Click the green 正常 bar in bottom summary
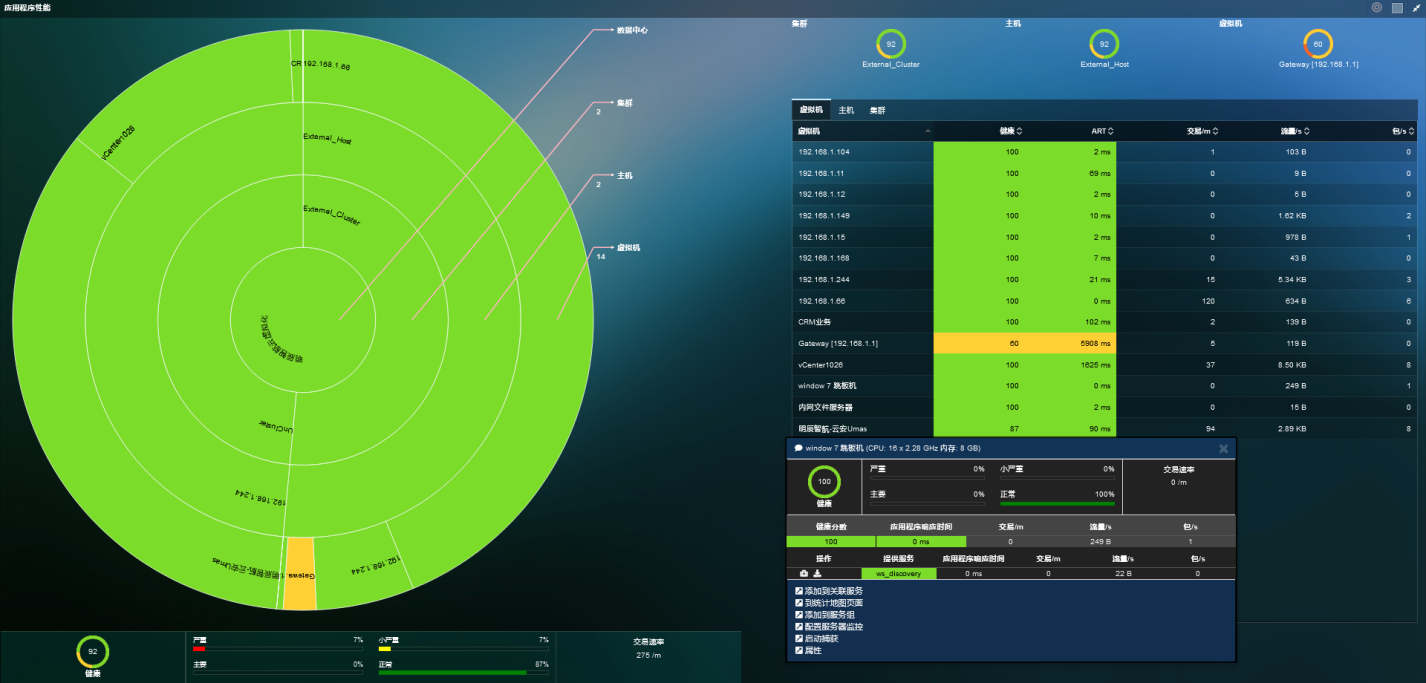 (453, 673)
